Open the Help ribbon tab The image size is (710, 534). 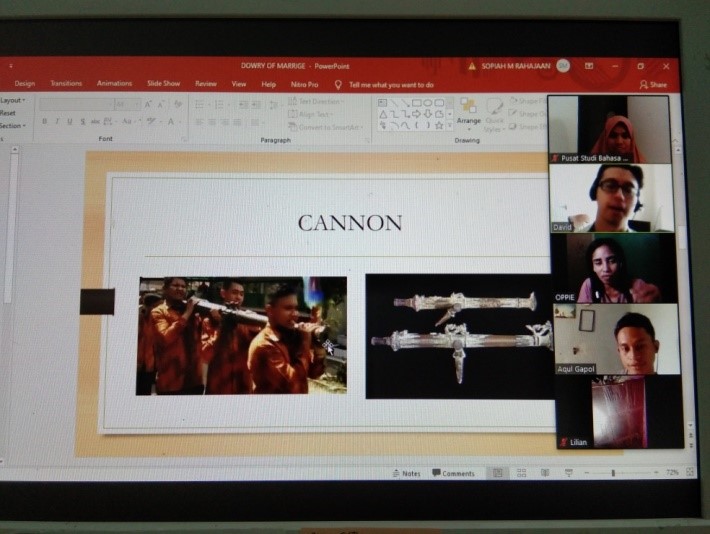tap(269, 84)
